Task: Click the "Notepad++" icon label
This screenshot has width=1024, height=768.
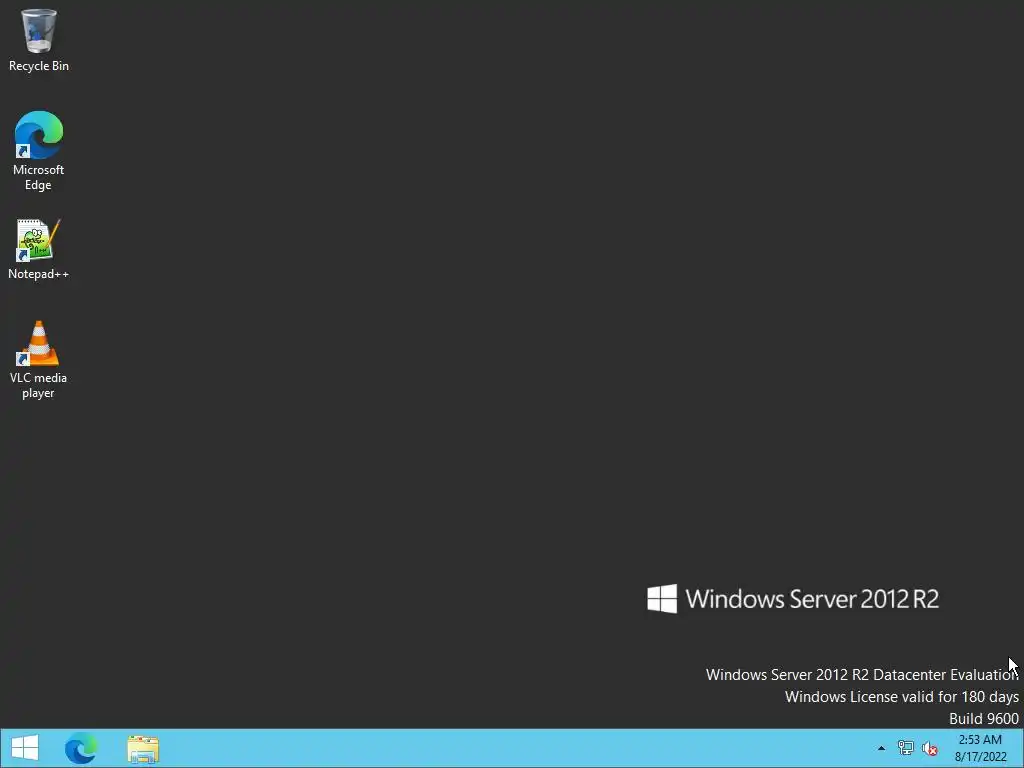Action: pos(39,274)
